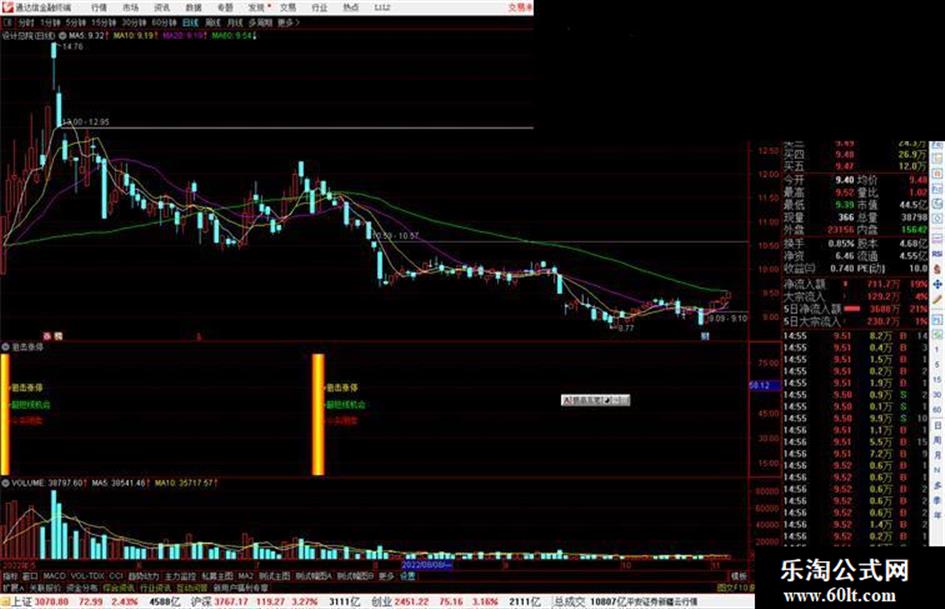The width and height of the screenshot is (945, 609).
Task: Select the CCI indicator tab
Action: (116, 576)
